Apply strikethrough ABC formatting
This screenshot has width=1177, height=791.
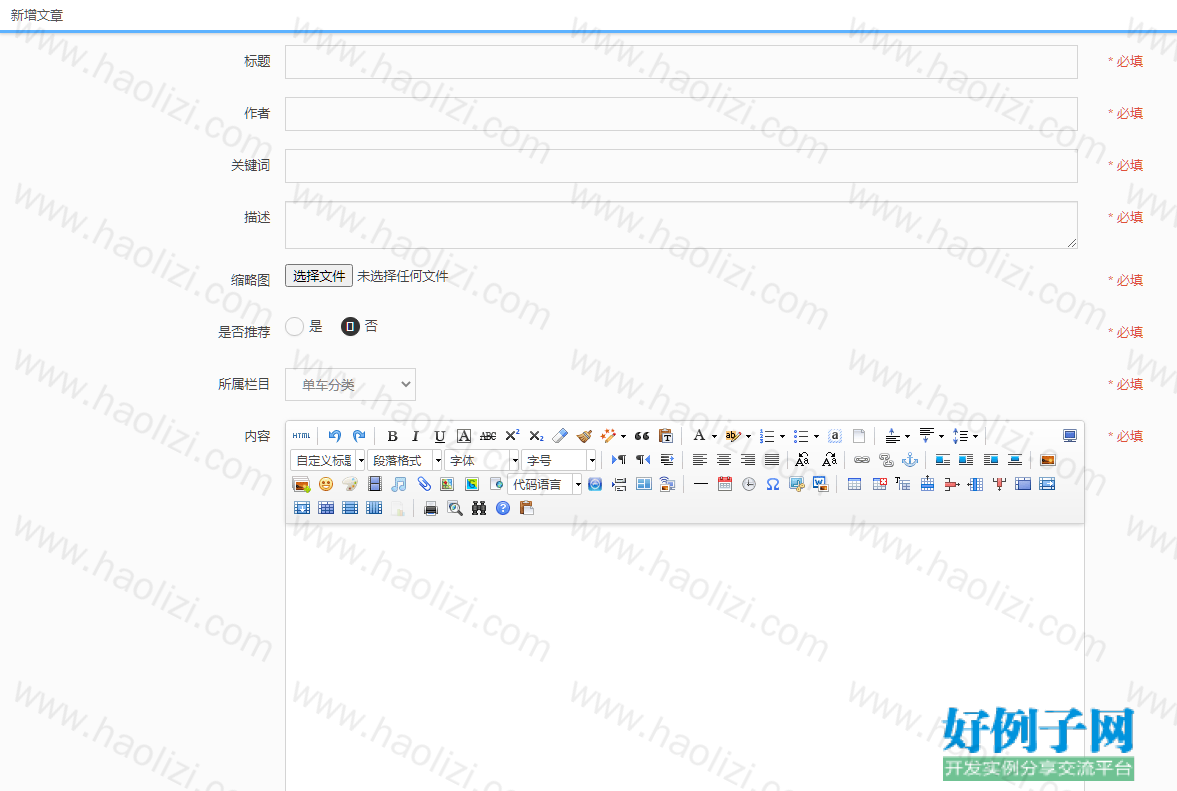pyautogui.click(x=488, y=436)
